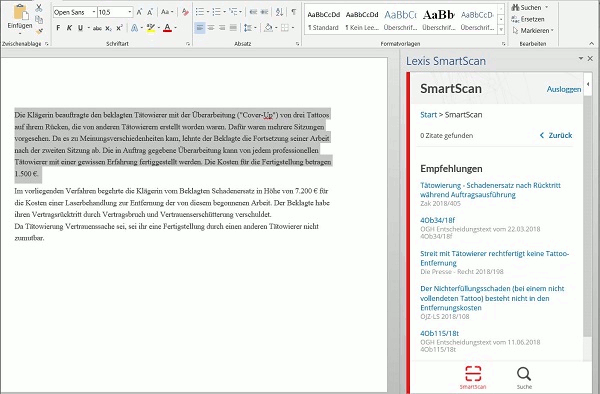Click the Zurück back link
The width and height of the screenshot is (600, 394).
556,135
